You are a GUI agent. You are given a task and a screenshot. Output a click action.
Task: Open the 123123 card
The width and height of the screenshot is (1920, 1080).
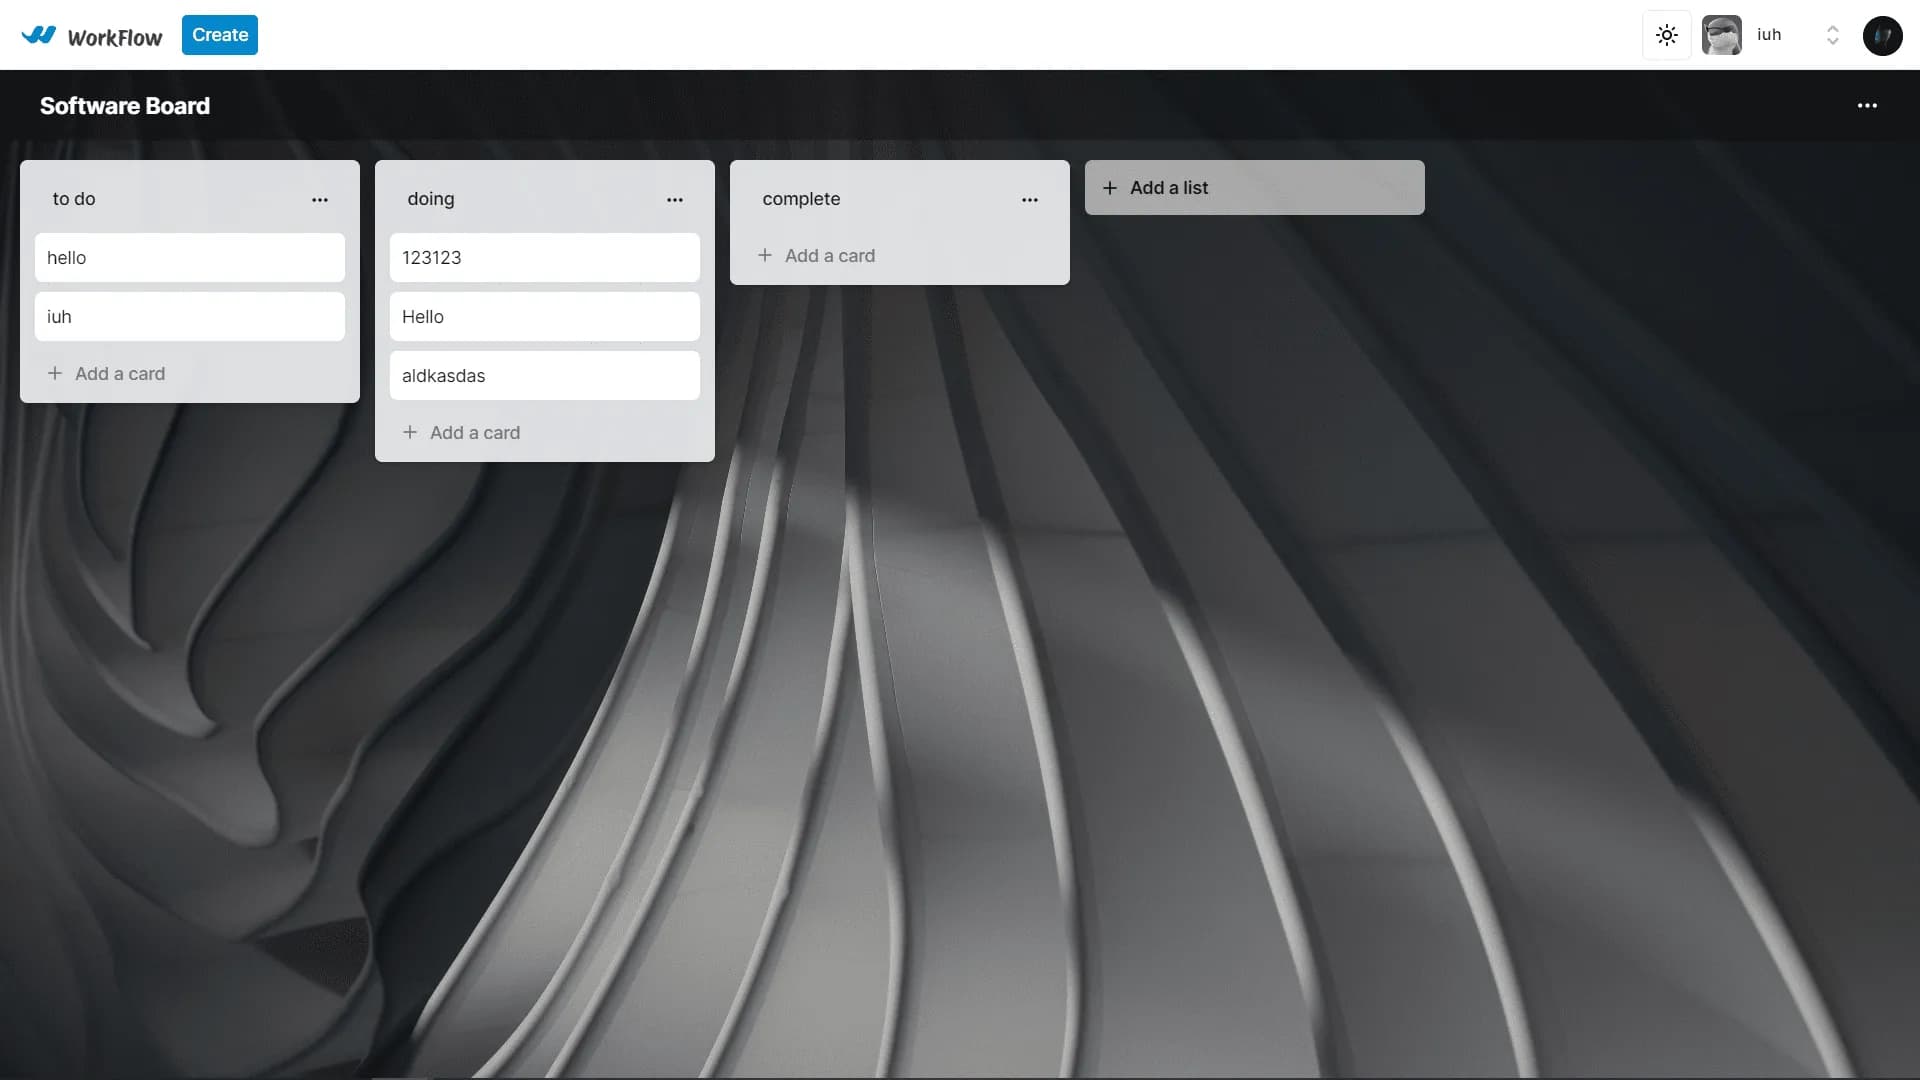click(544, 258)
